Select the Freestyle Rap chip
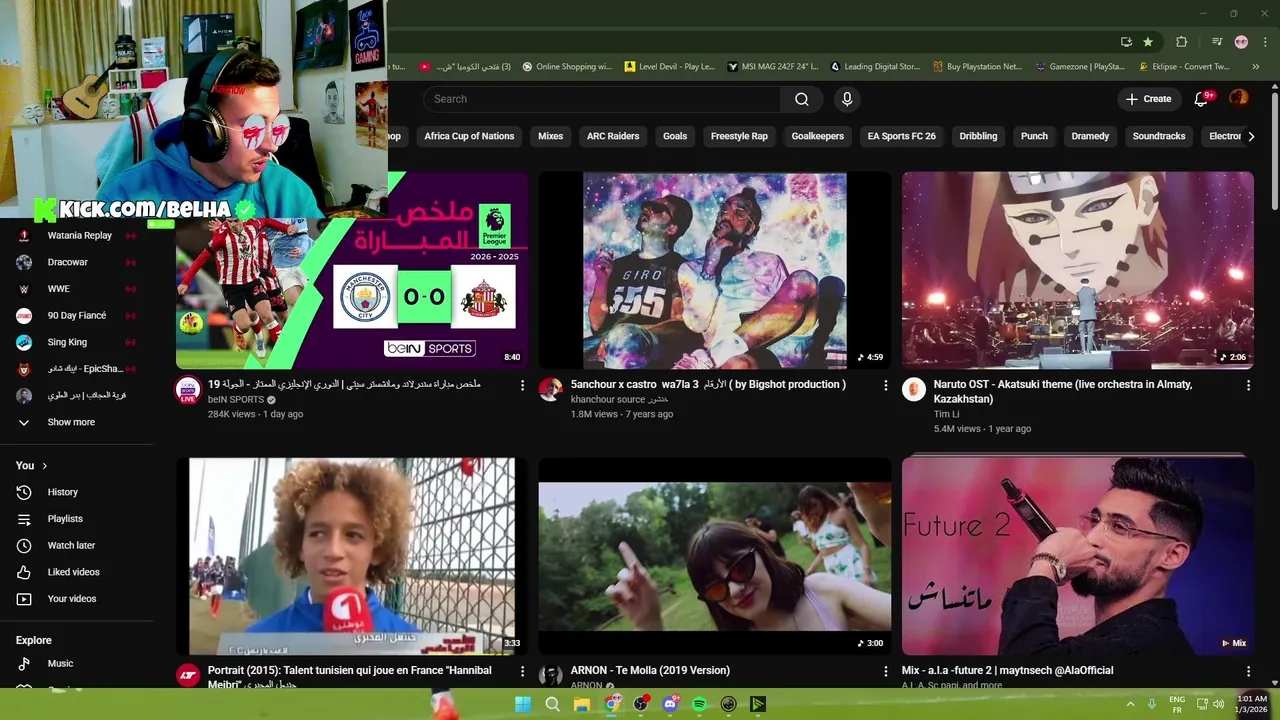Viewport: 1280px width, 720px height. pos(739,136)
